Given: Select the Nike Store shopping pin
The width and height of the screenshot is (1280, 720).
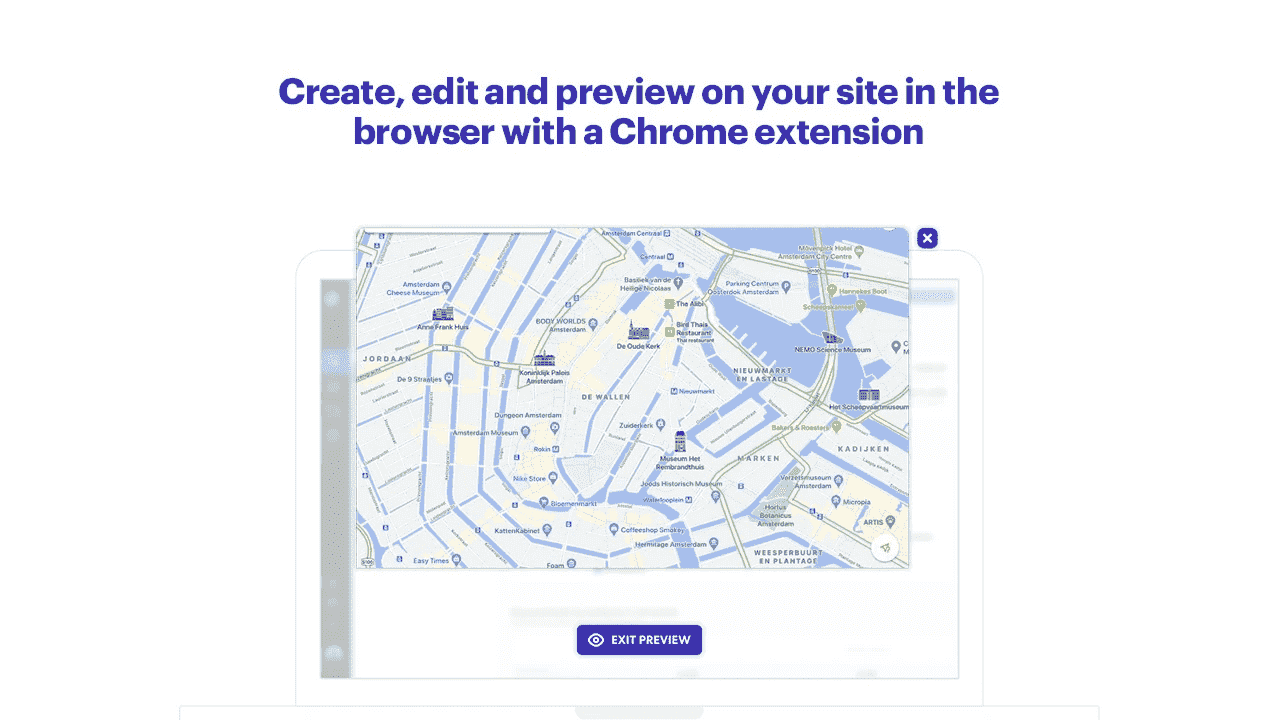Looking at the screenshot, I should point(554,478).
